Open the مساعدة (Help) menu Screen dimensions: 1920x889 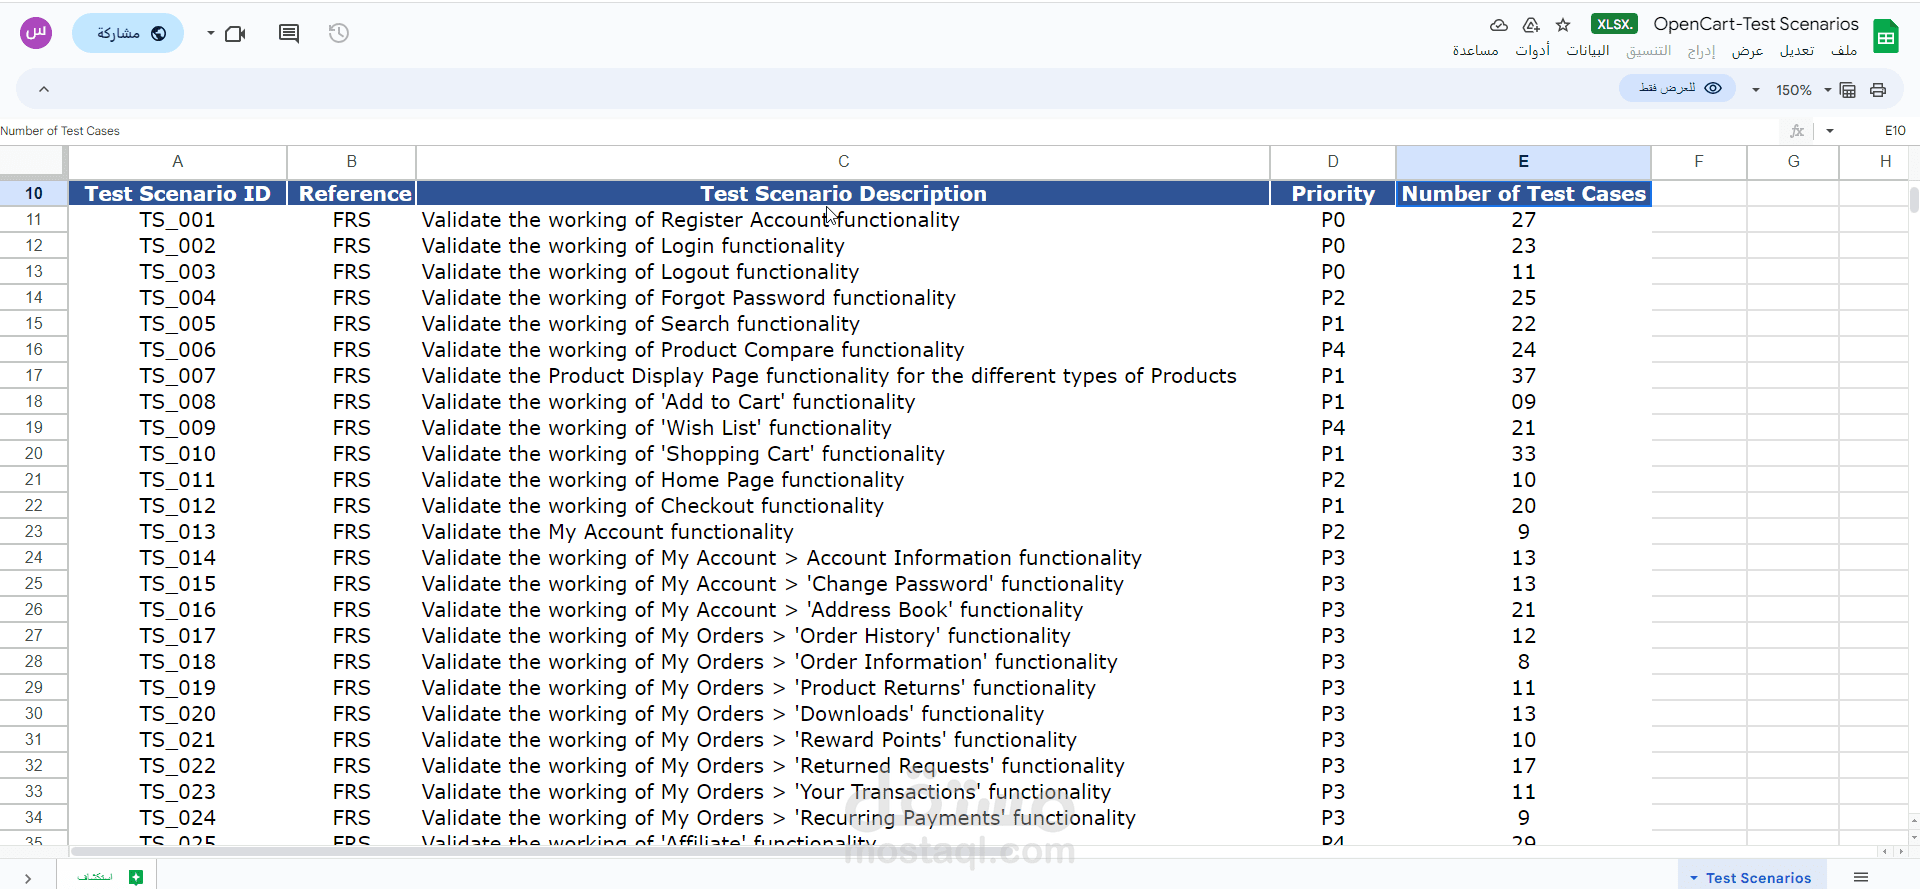1476,50
